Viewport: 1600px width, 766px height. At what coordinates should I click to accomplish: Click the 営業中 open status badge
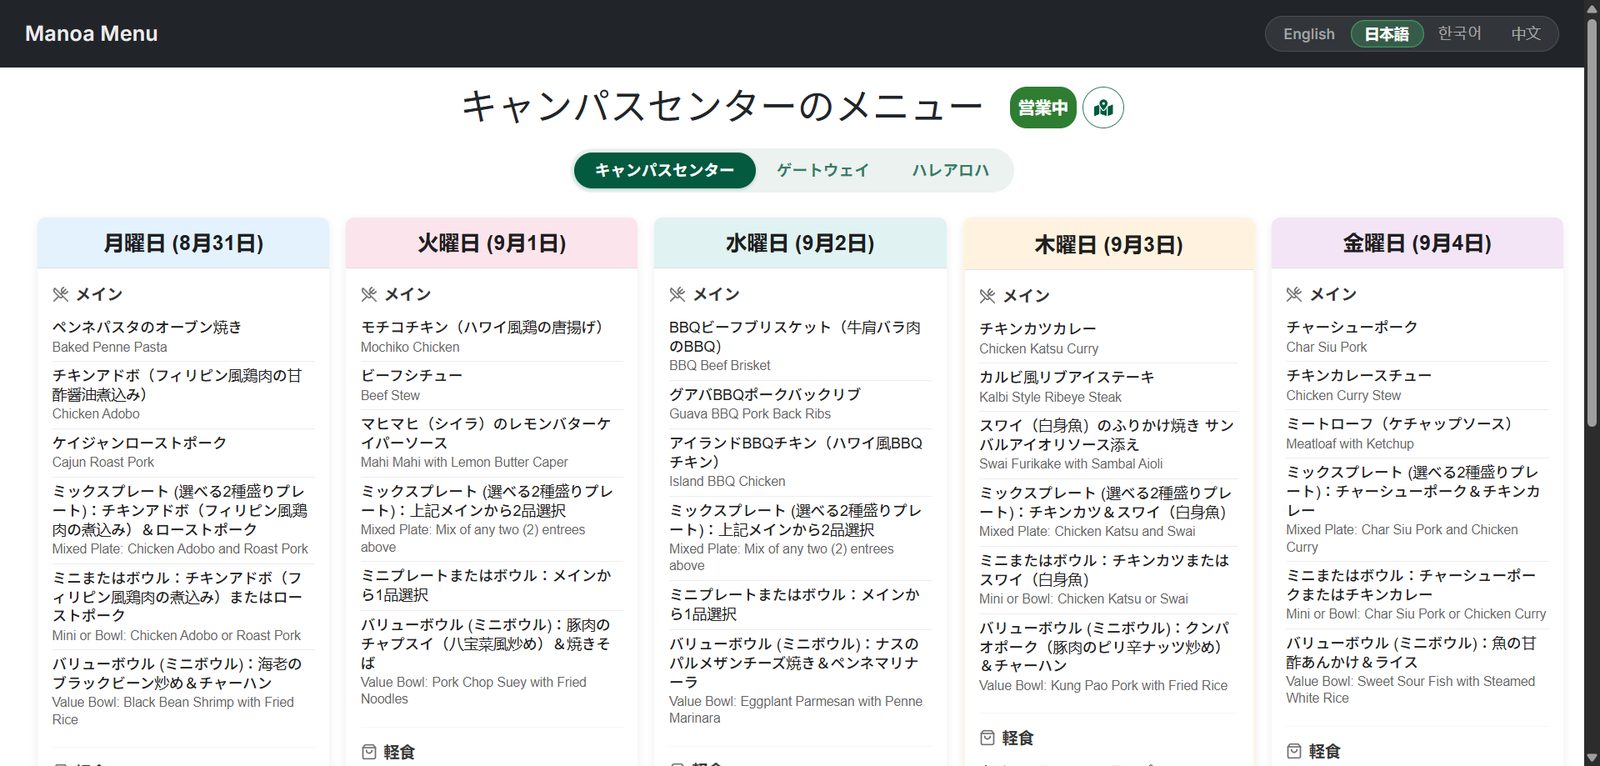point(1043,108)
